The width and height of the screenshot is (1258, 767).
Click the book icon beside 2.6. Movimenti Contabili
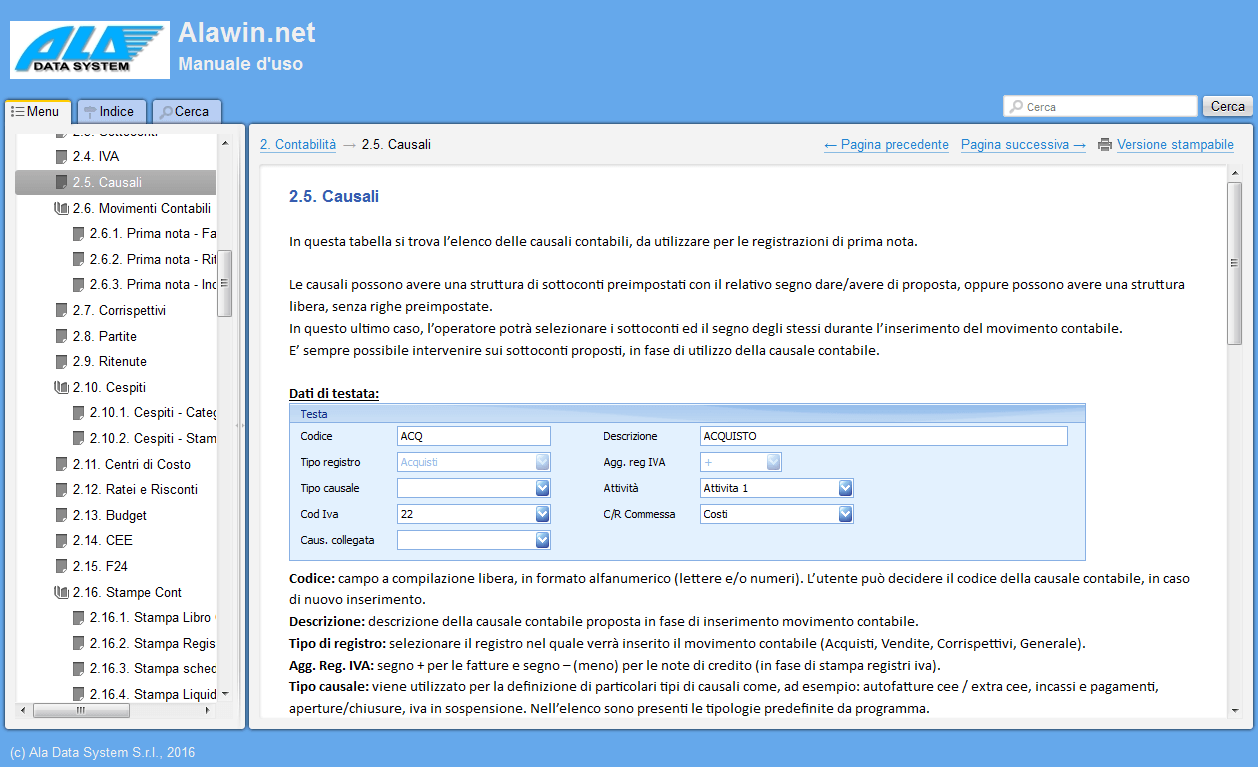tap(61, 208)
